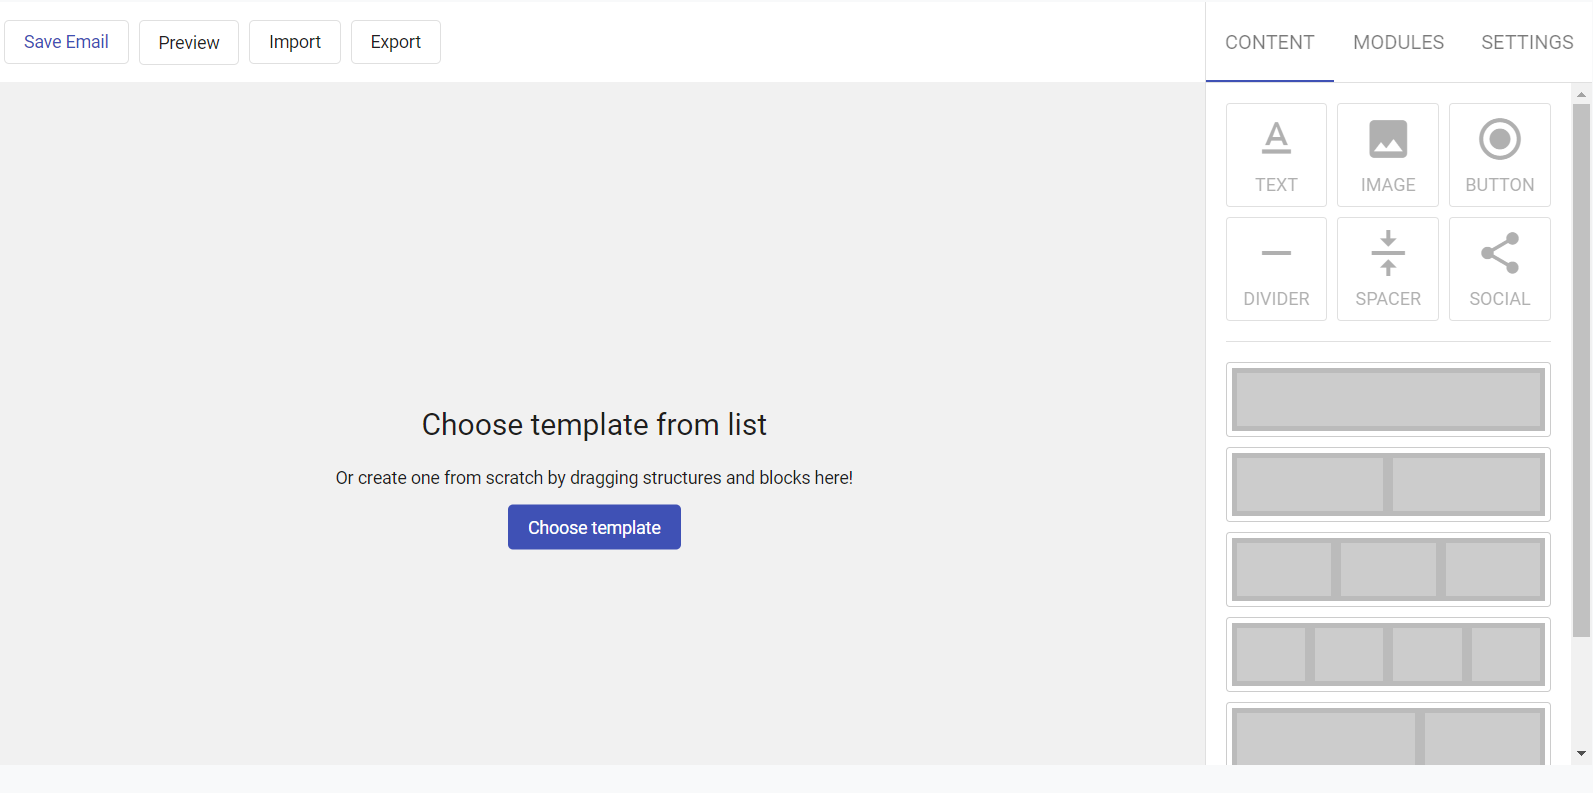Screen dimensions: 1593x793
Task: Click the Import button
Action: [x=295, y=42]
